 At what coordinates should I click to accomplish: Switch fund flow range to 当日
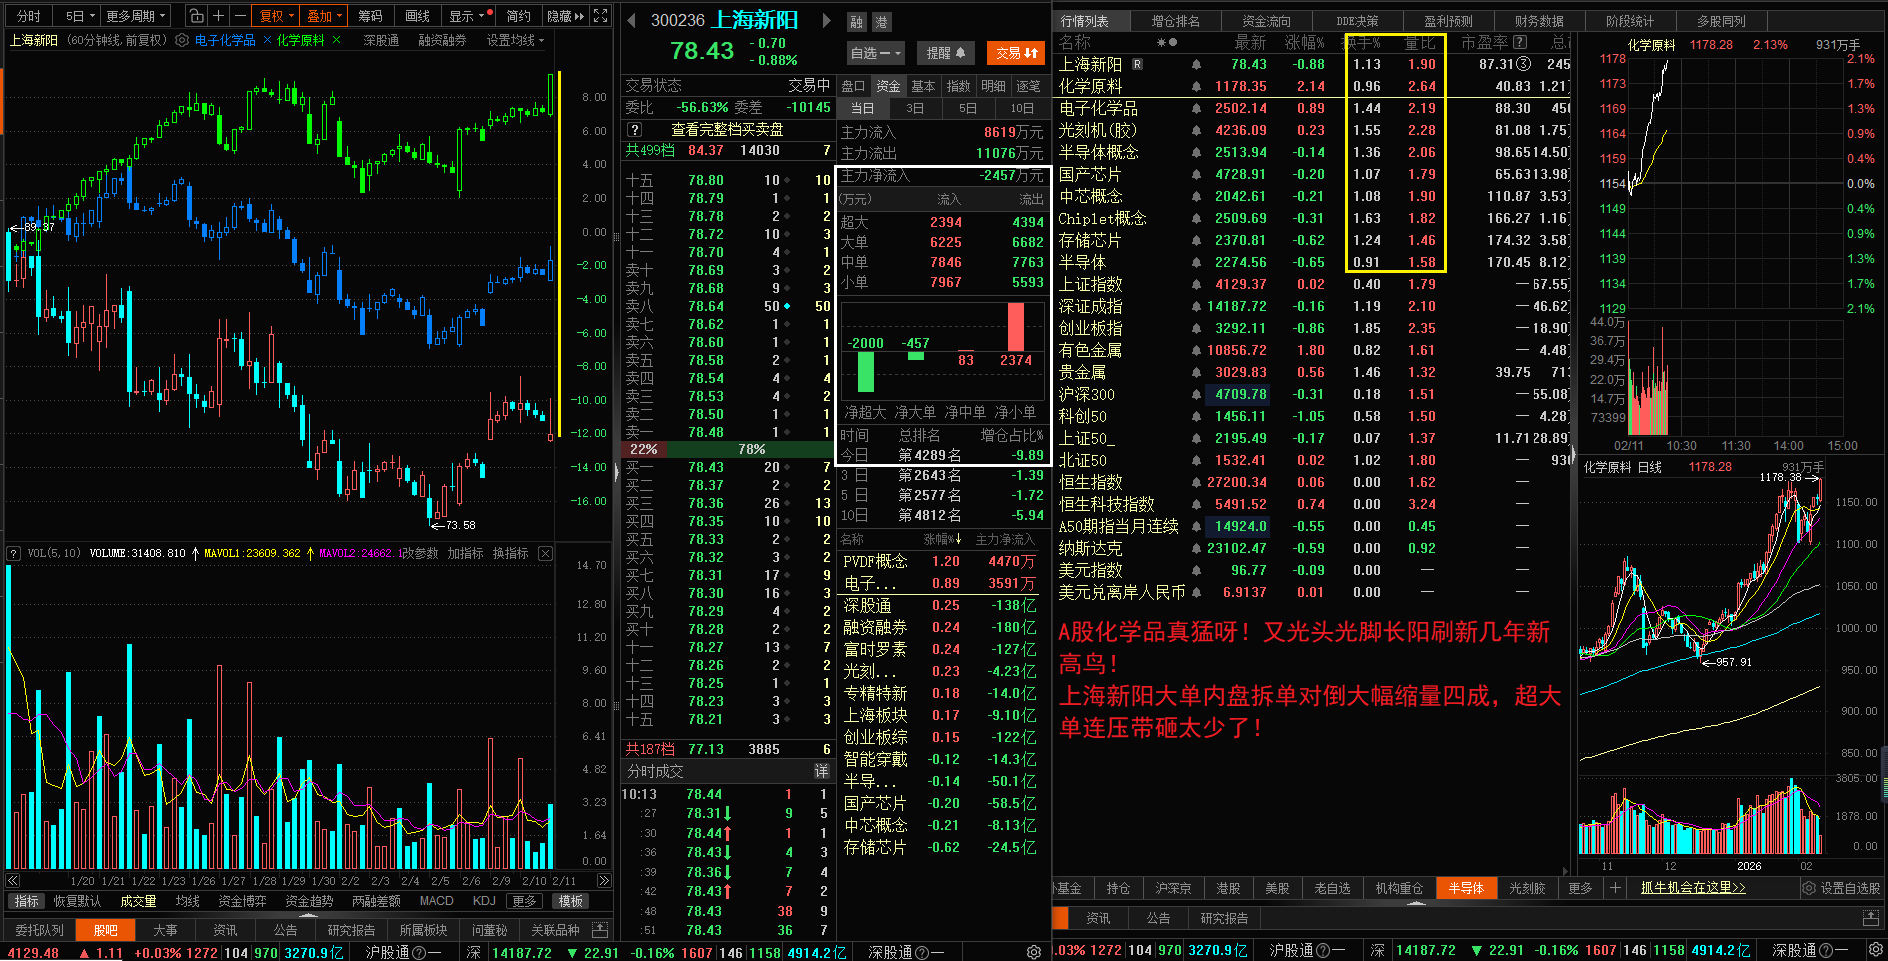point(862,108)
